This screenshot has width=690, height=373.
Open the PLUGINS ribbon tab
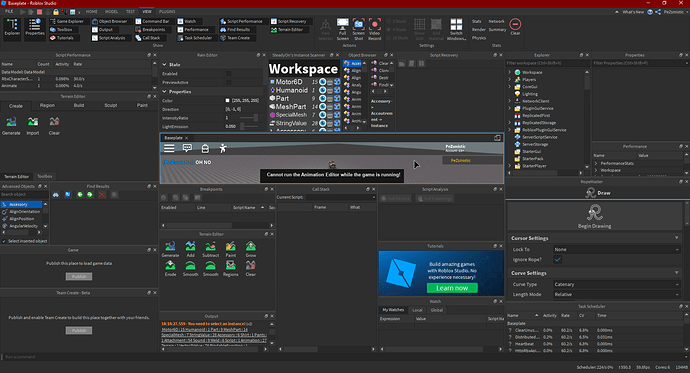point(167,11)
